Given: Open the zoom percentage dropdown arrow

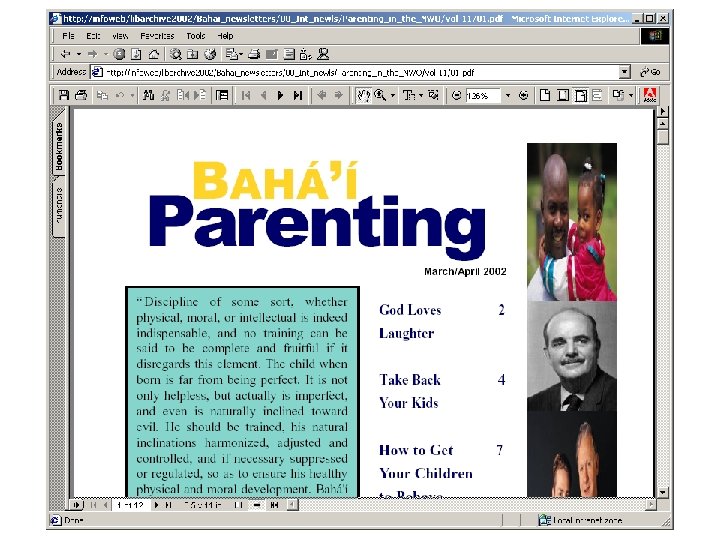Looking at the screenshot, I should click(507, 96).
